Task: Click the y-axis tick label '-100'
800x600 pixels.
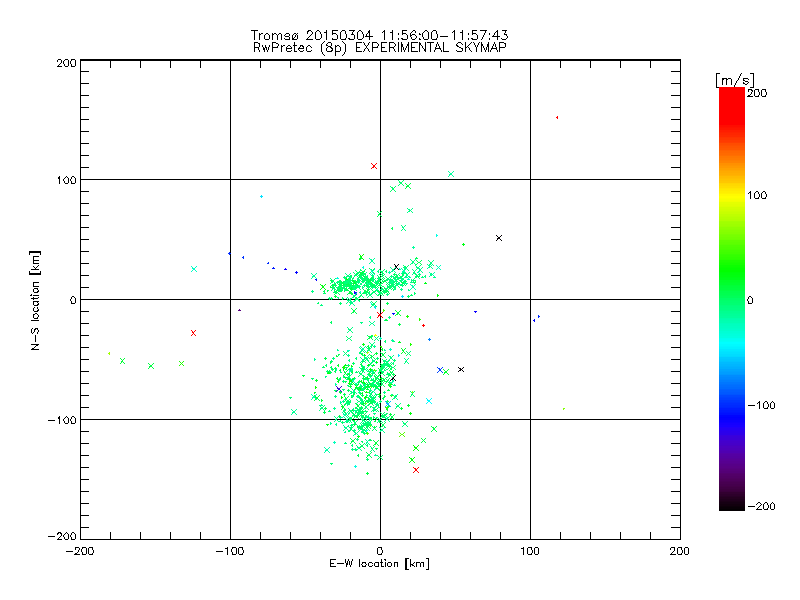Action: coord(62,420)
